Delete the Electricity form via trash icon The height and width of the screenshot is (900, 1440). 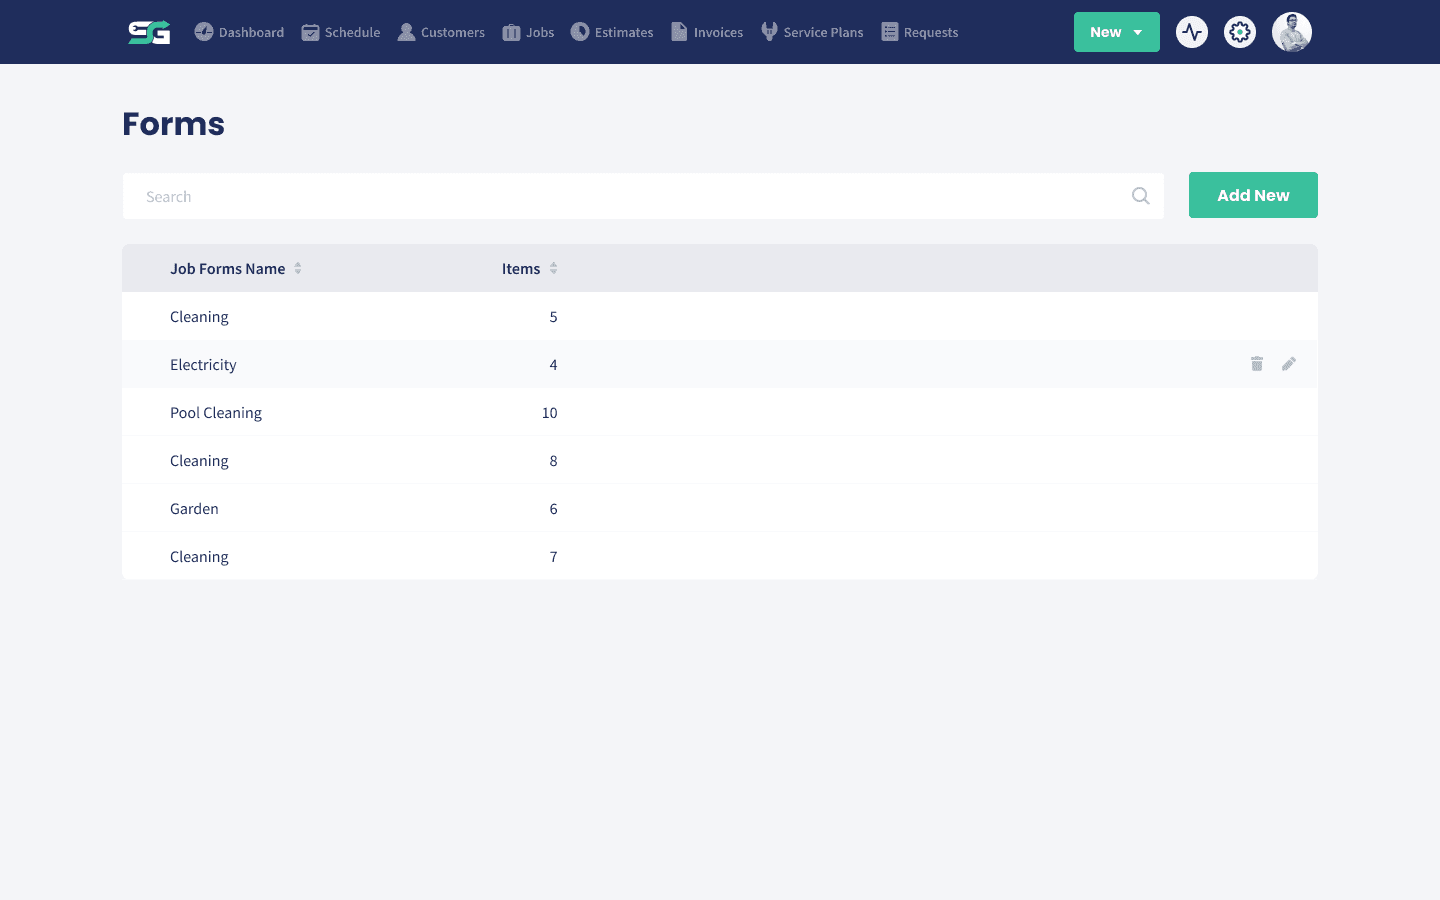coord(1257,364)
